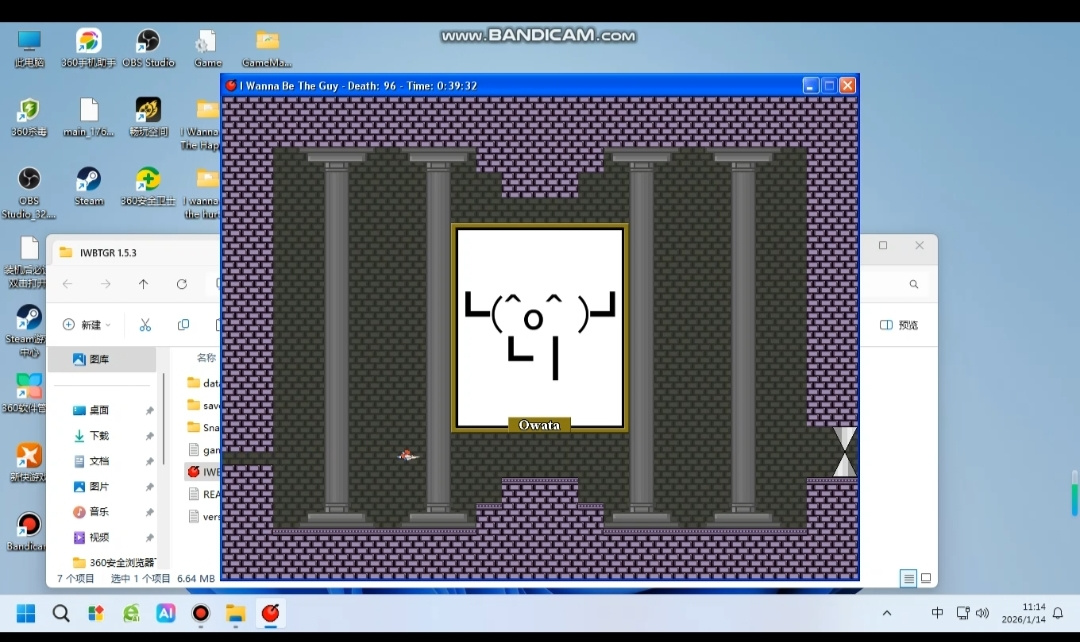The width and height of the screenshot is (1080, 642).
Task: Select the Sna... folder in file list
Action: click(203, 427)
